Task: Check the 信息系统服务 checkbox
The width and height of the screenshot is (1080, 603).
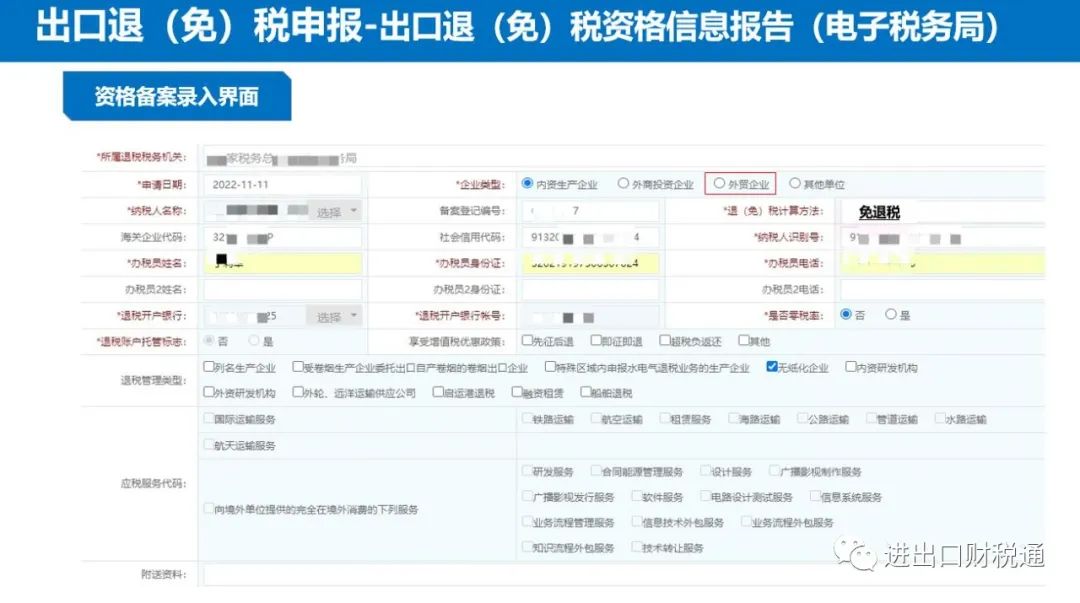Action: [x=815, y=496]
